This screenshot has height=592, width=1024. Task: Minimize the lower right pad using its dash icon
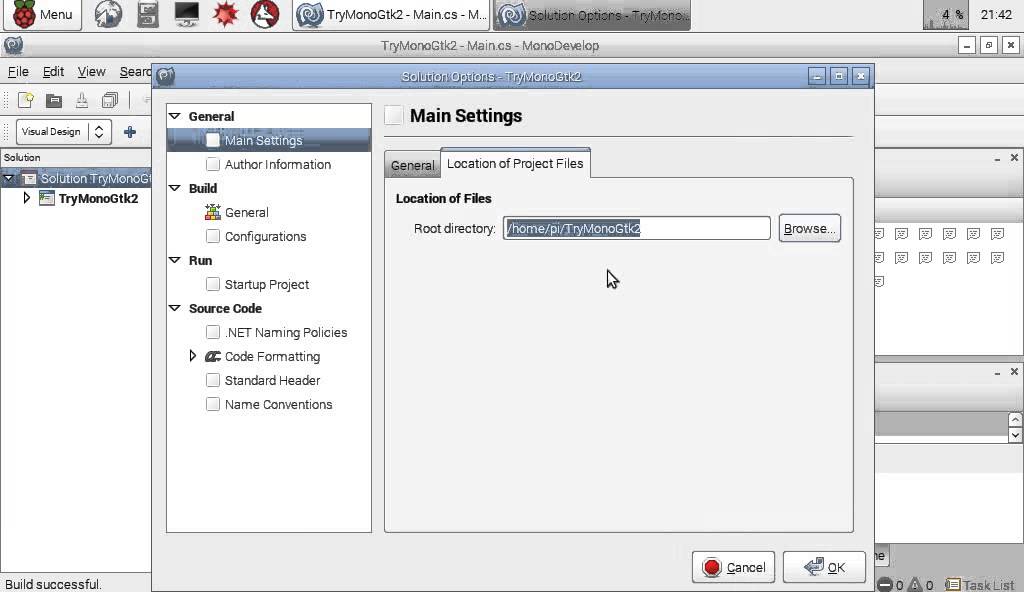point(997,372)
